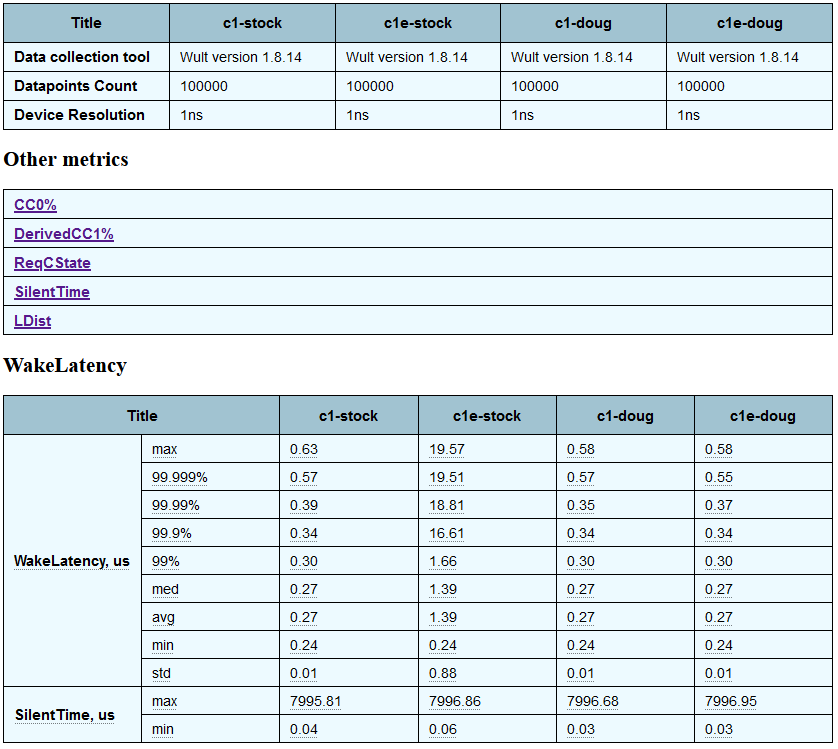Click the 0.88 std value for c1e-stock
This screenshot has height=749, width=838.
(443, 673)
